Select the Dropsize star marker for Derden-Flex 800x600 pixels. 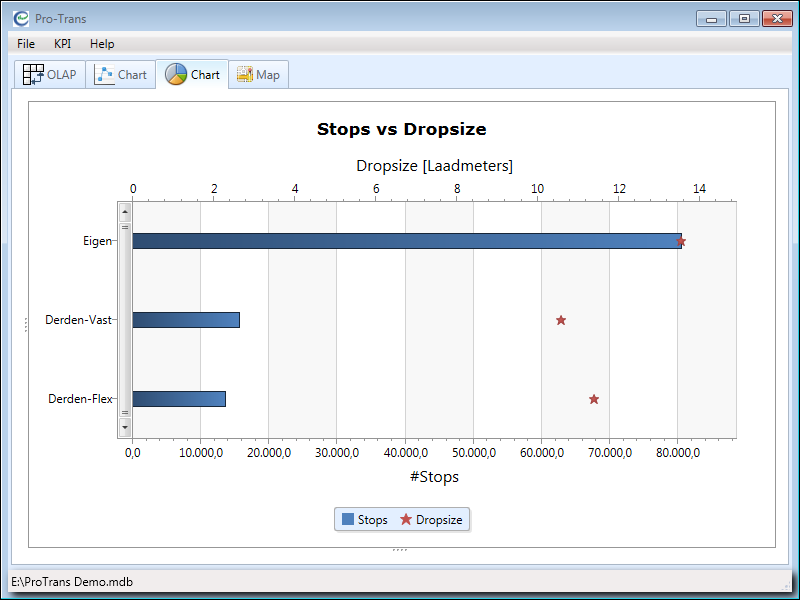coord(594,399)
